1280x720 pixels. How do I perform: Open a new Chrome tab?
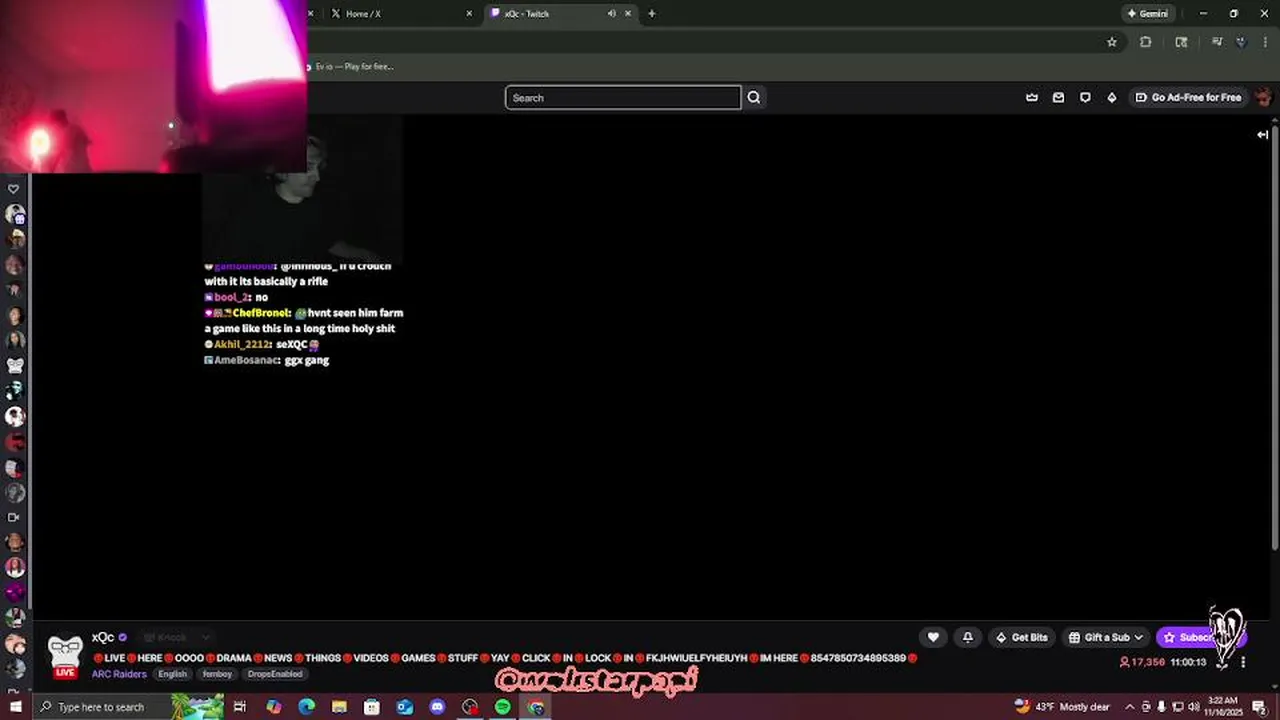[x=651, y=13]
